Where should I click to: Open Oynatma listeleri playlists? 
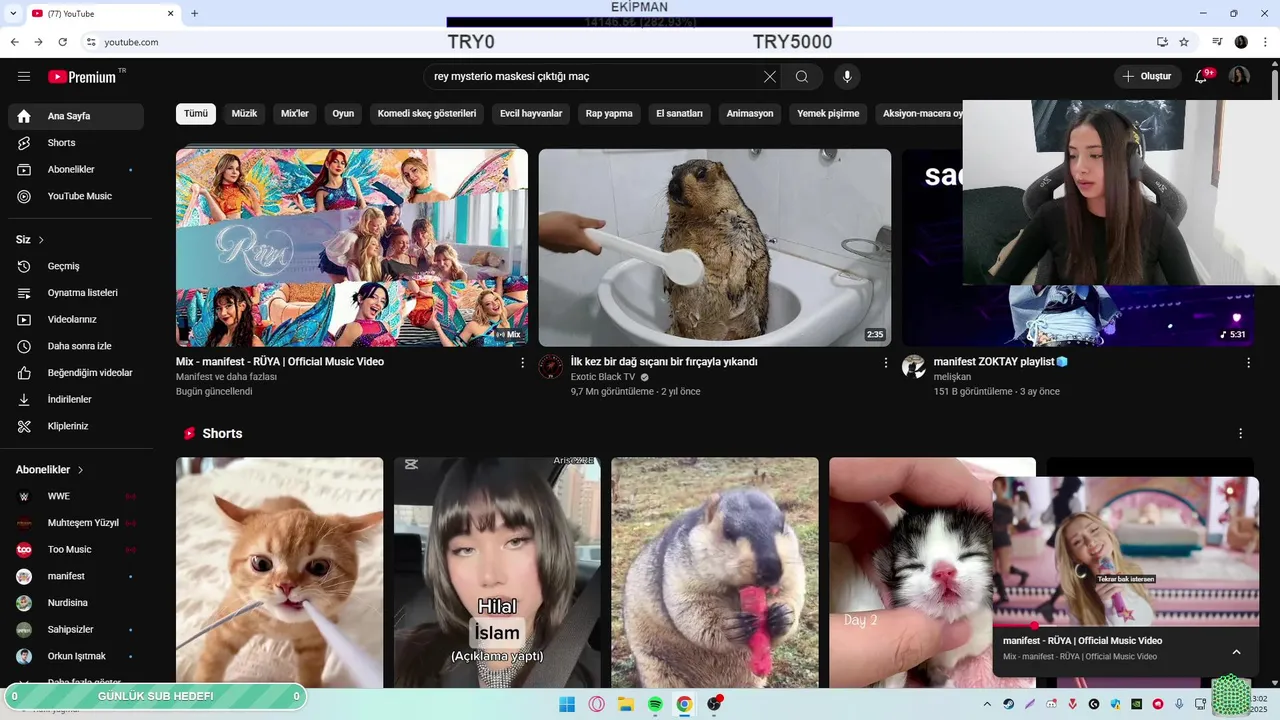pos(76,293)
